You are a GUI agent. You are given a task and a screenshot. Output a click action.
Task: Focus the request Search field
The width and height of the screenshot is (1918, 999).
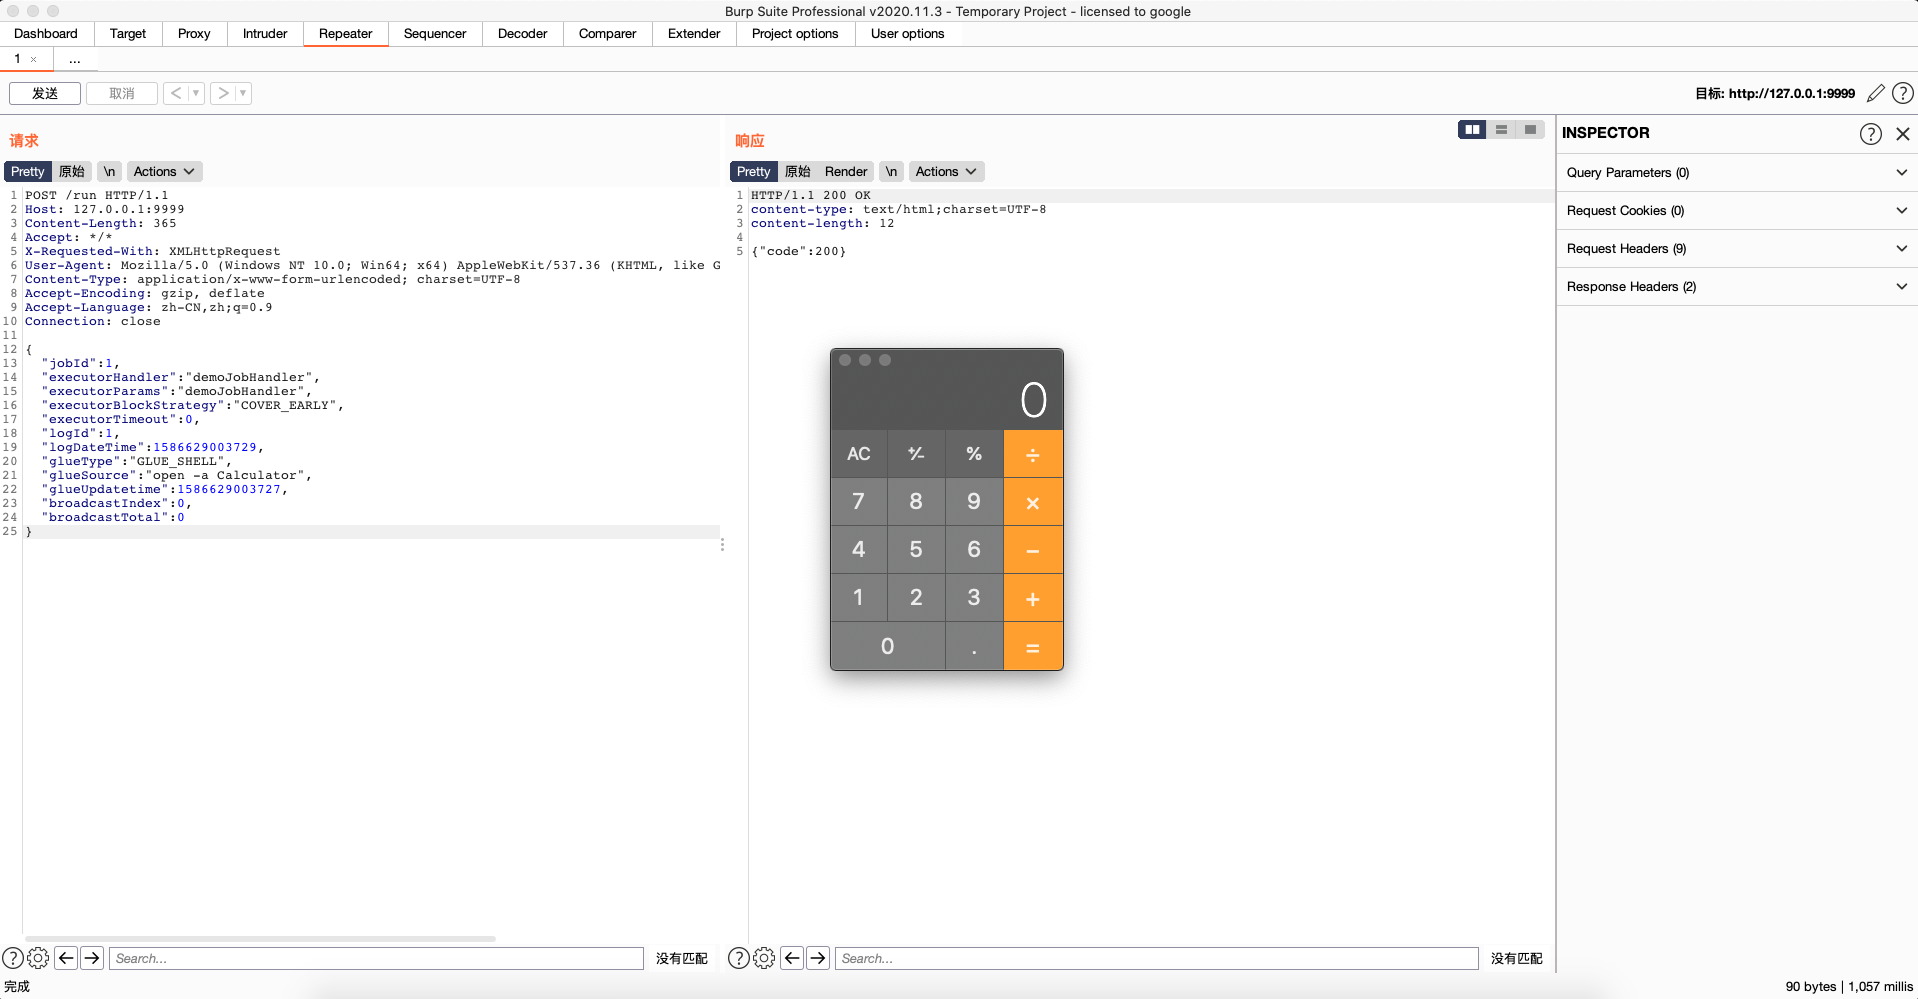(x=376, y=958)
